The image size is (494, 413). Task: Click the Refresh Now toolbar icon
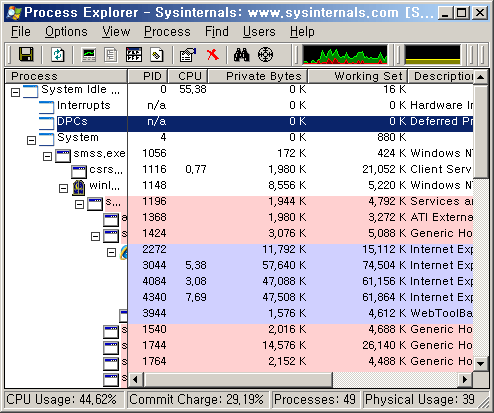(x=58, y=54)
